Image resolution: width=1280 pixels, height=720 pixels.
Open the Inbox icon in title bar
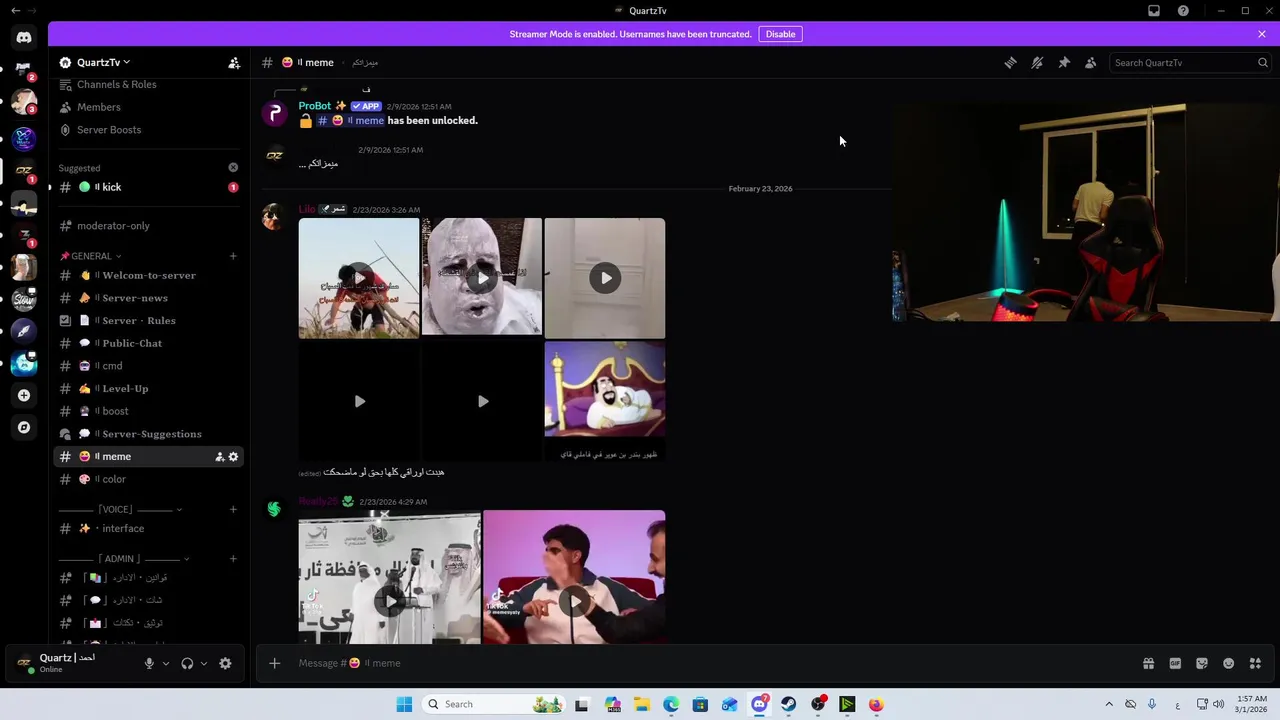[1154, 10]
